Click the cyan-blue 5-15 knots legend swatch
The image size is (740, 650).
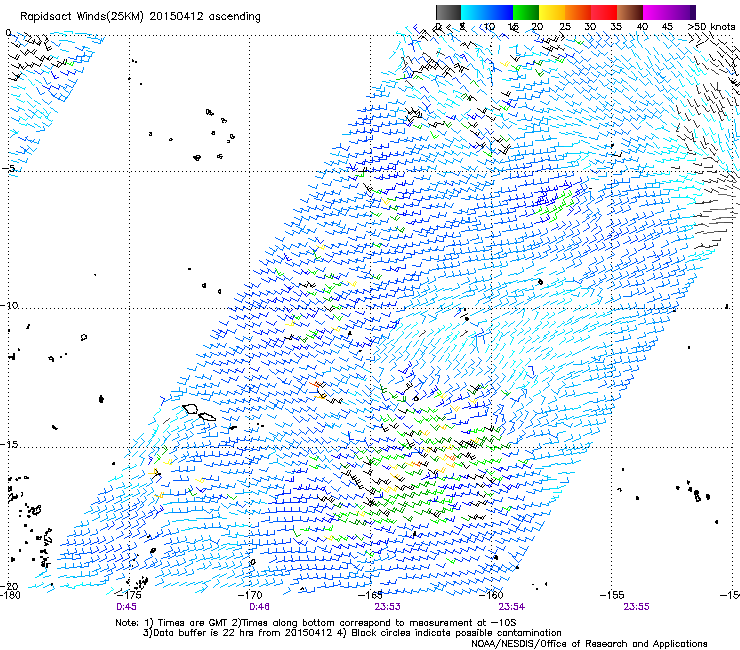[487, 12]
